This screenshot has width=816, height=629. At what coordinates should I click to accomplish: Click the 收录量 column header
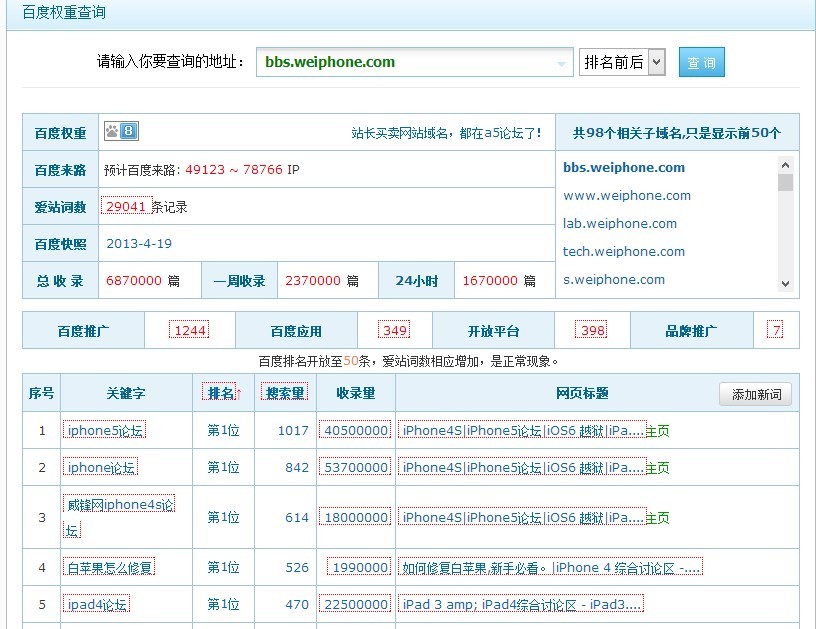355,393
